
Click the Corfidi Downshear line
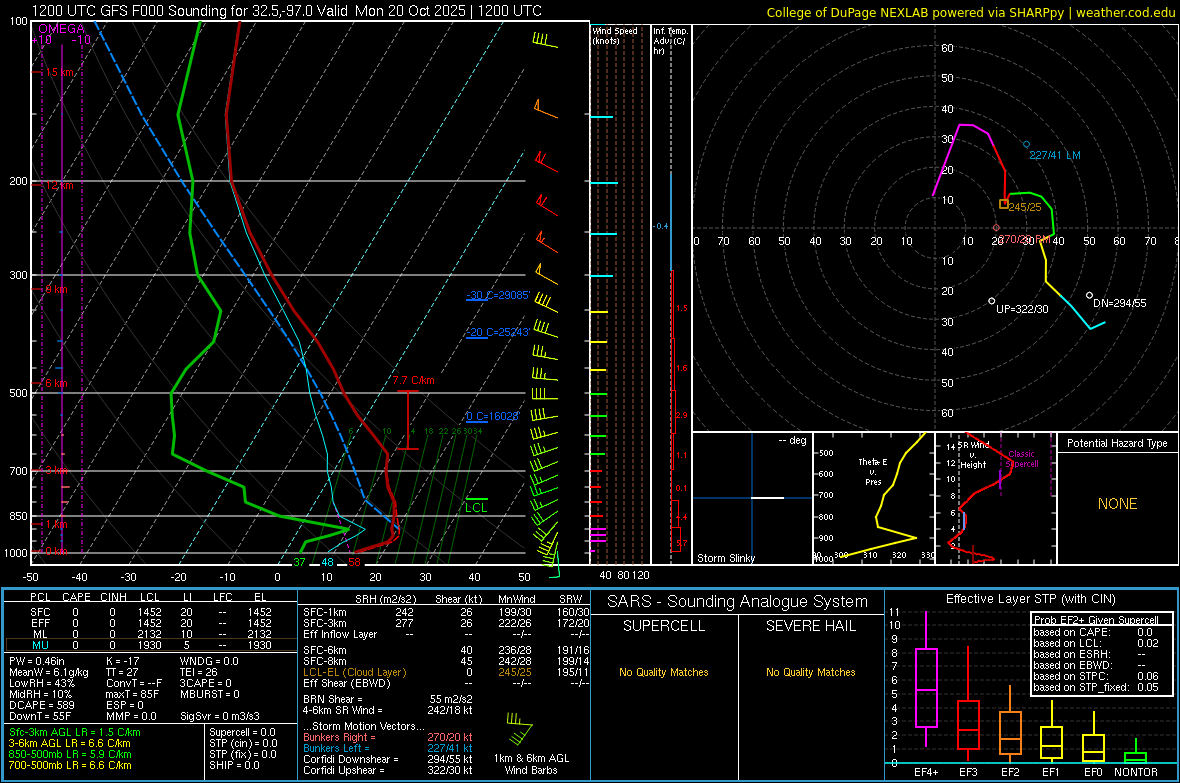tap(388, 759)
